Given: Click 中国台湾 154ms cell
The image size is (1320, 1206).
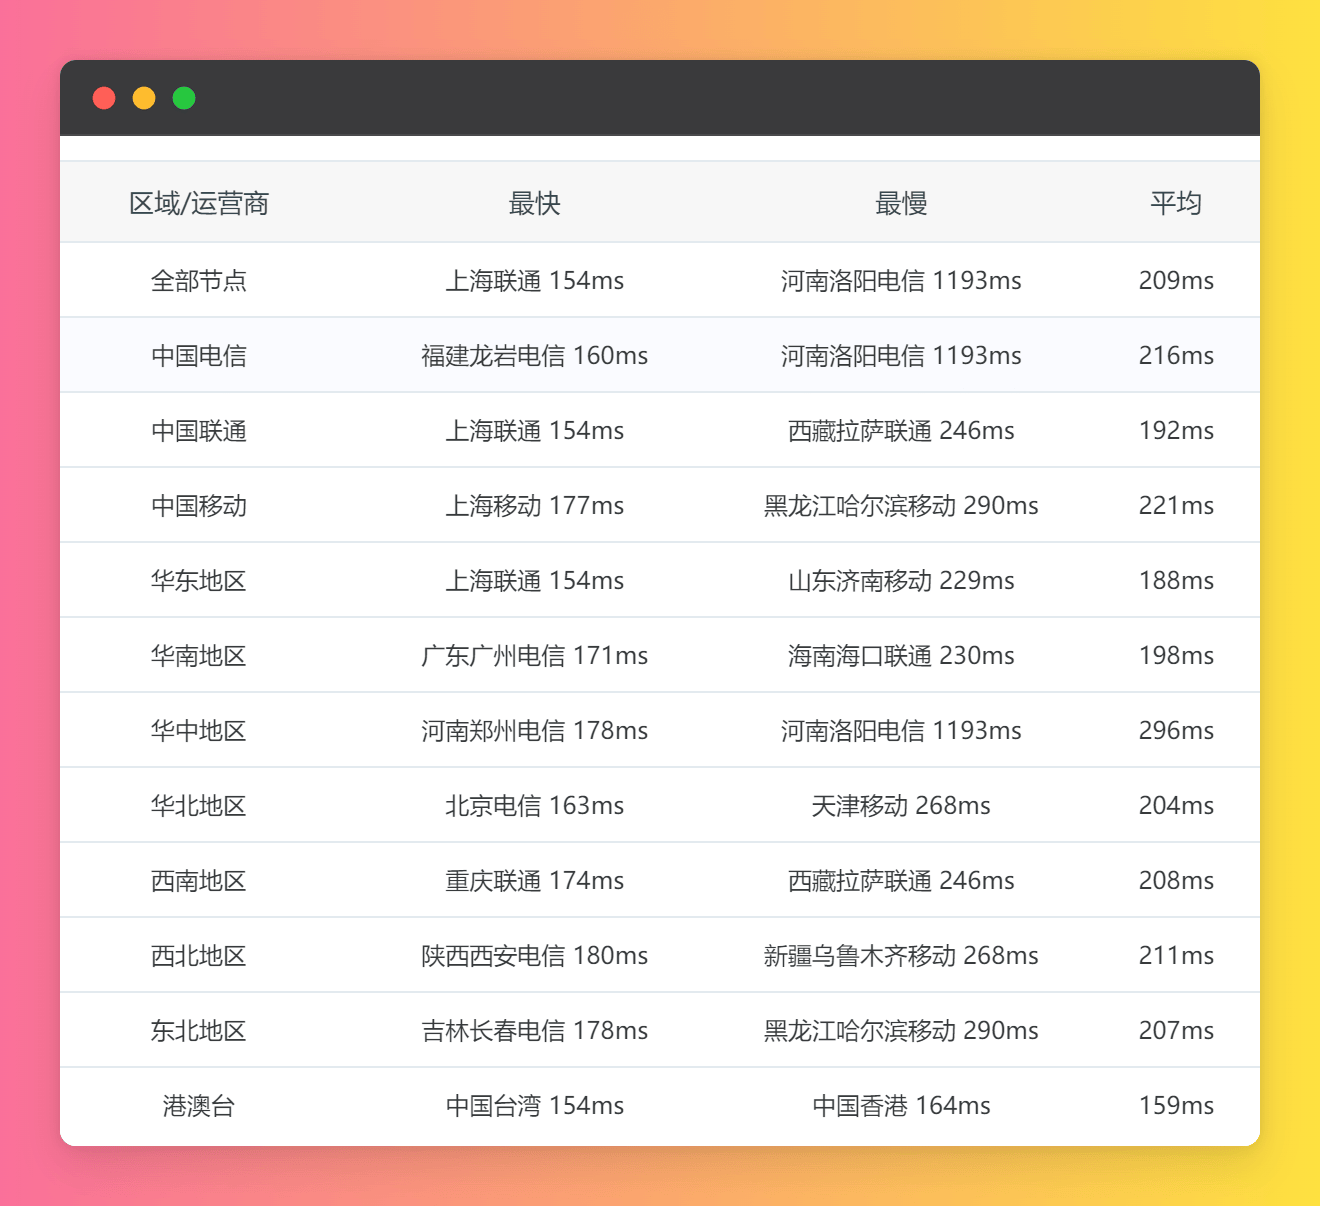Looking at the screenshot, I should click(x=534, y=1106).
